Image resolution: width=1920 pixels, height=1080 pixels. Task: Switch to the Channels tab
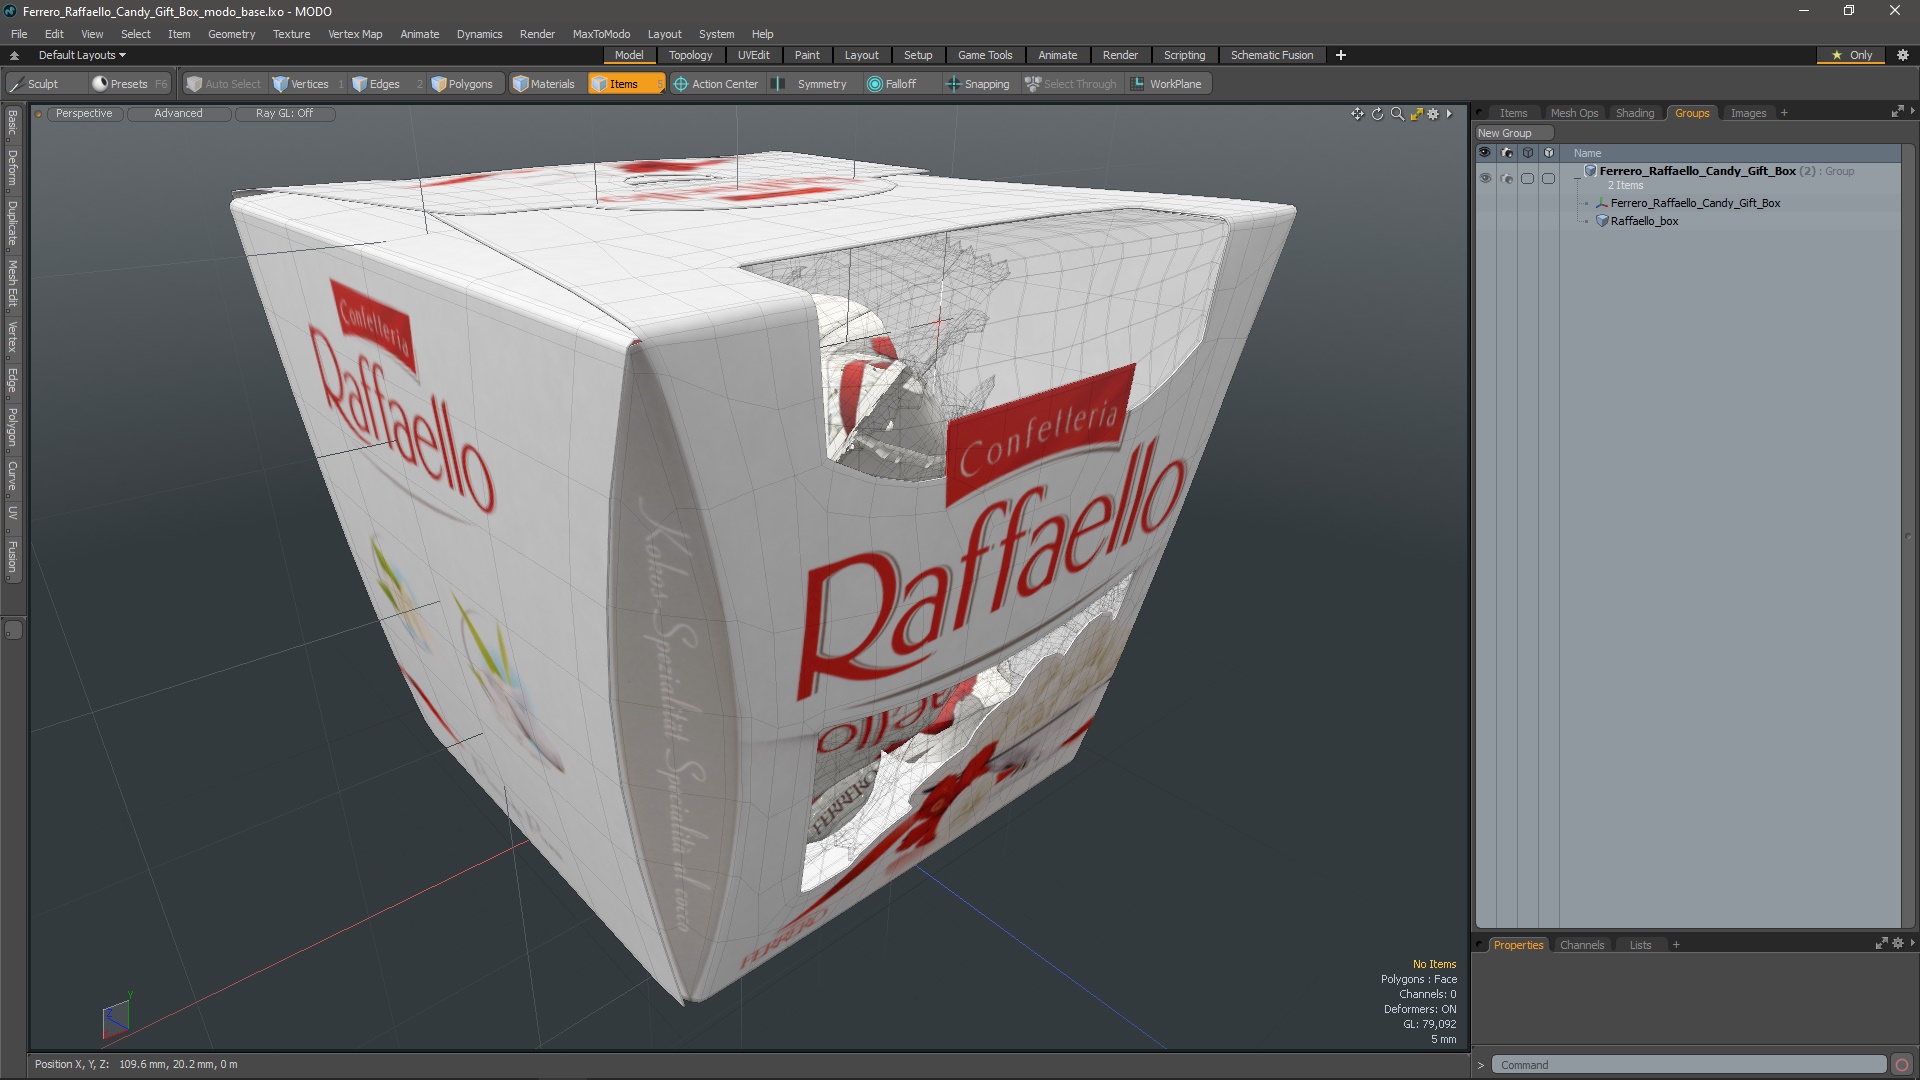point(1581,945)
